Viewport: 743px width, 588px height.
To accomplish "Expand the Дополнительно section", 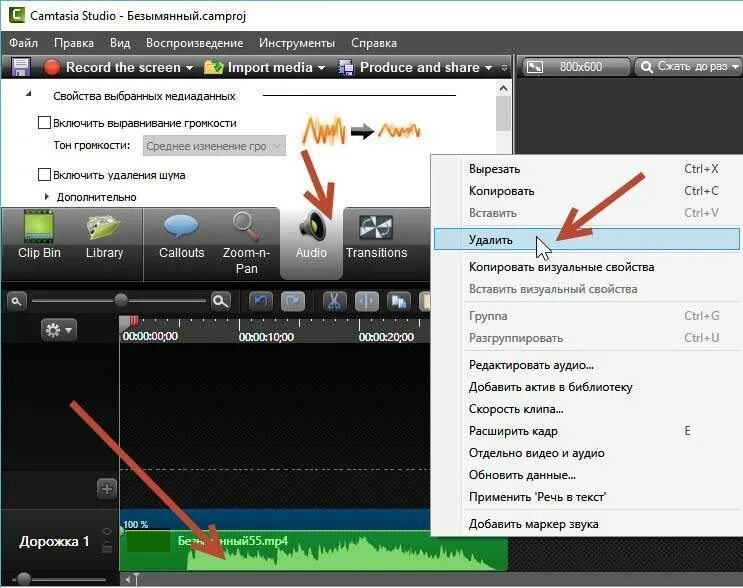I will (x=46, y=197).
